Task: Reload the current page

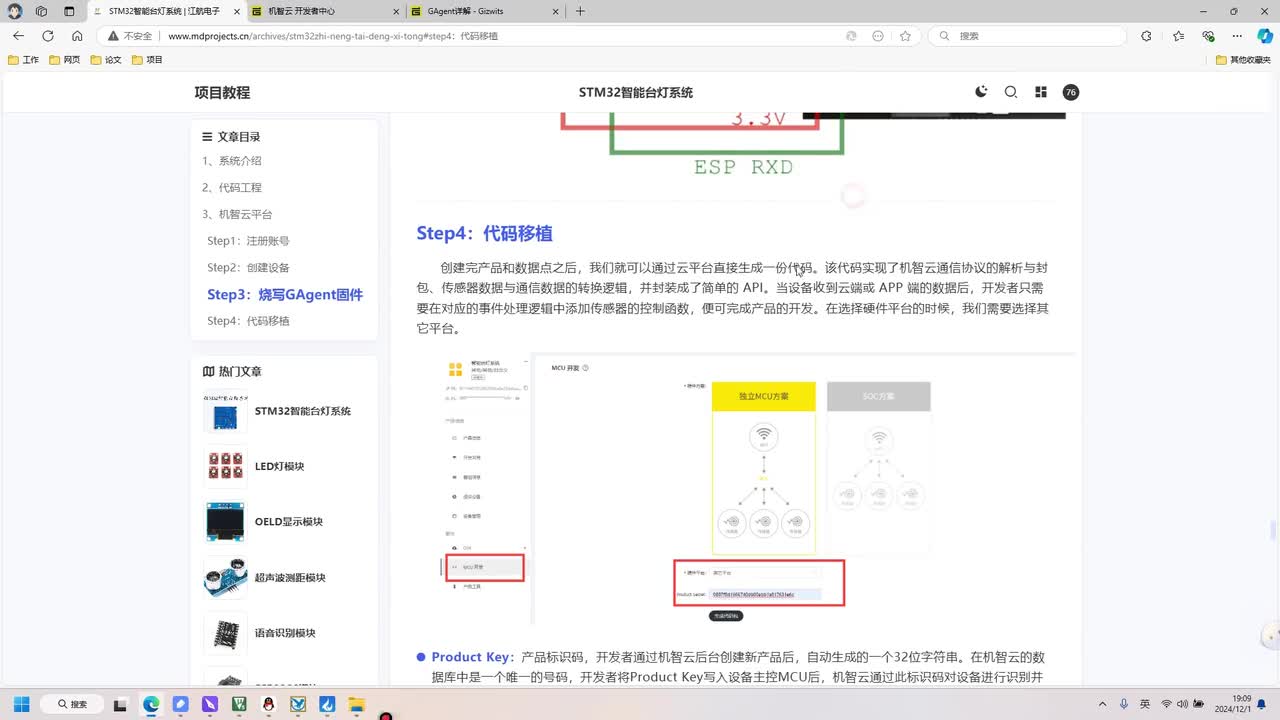Action: pyautogui.click(x=47, y=36)
